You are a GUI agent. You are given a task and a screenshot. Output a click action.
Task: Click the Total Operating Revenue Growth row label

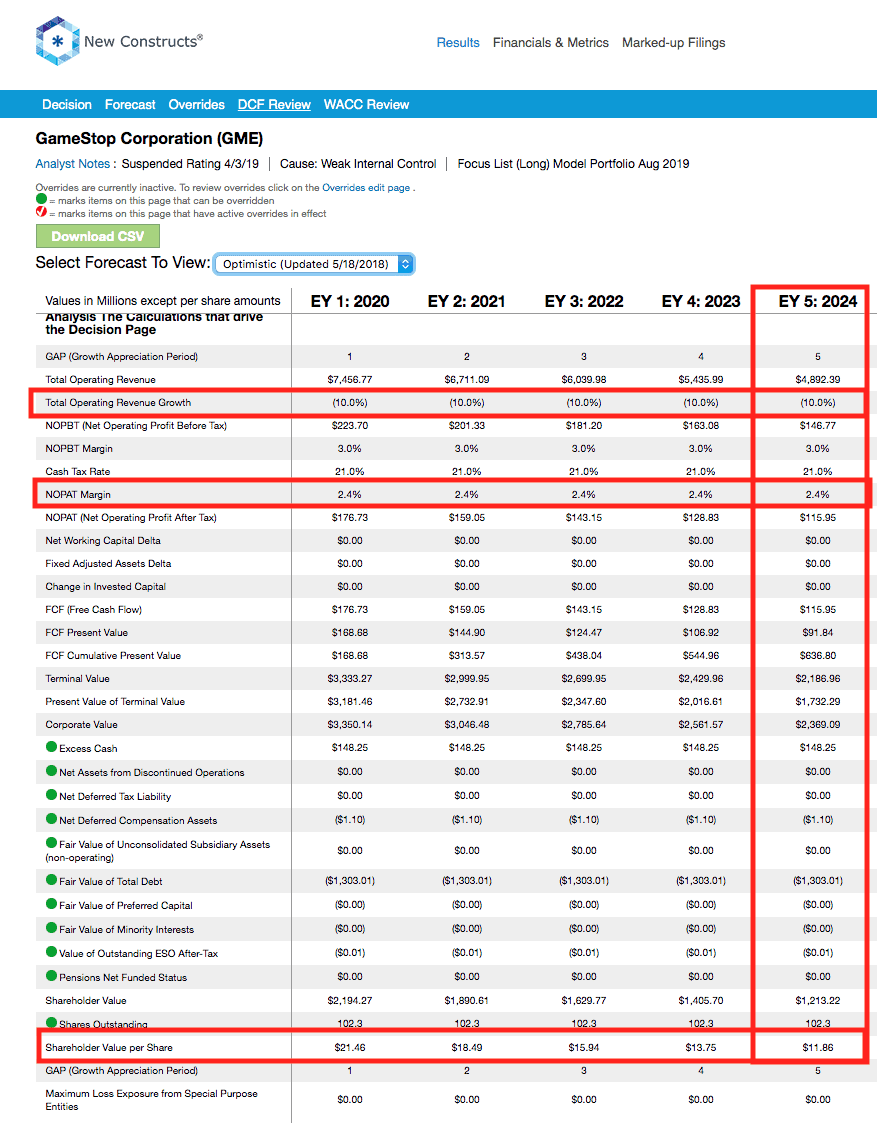coord(118,403)
